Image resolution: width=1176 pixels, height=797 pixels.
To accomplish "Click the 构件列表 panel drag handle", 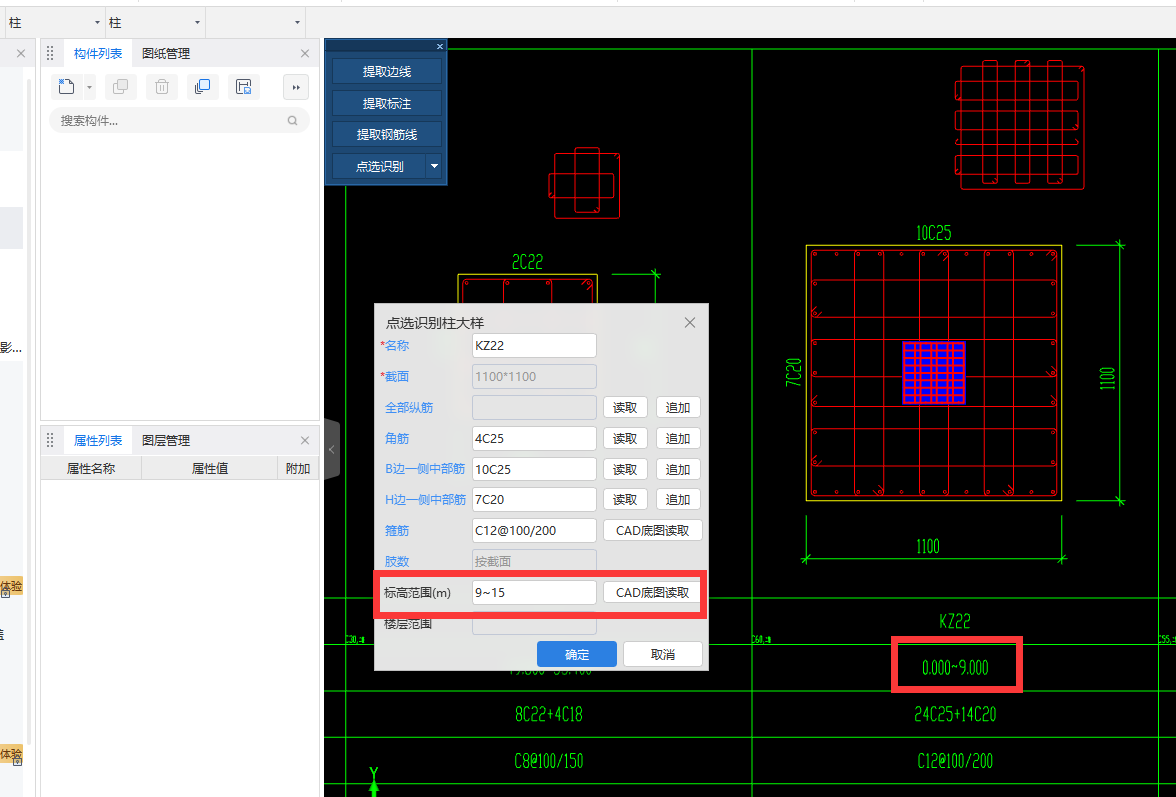I will [50, 53].
